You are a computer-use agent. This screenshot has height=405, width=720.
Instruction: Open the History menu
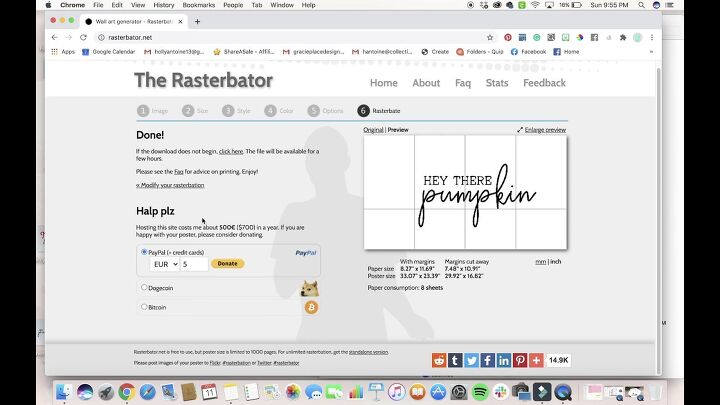pos(163,5)
